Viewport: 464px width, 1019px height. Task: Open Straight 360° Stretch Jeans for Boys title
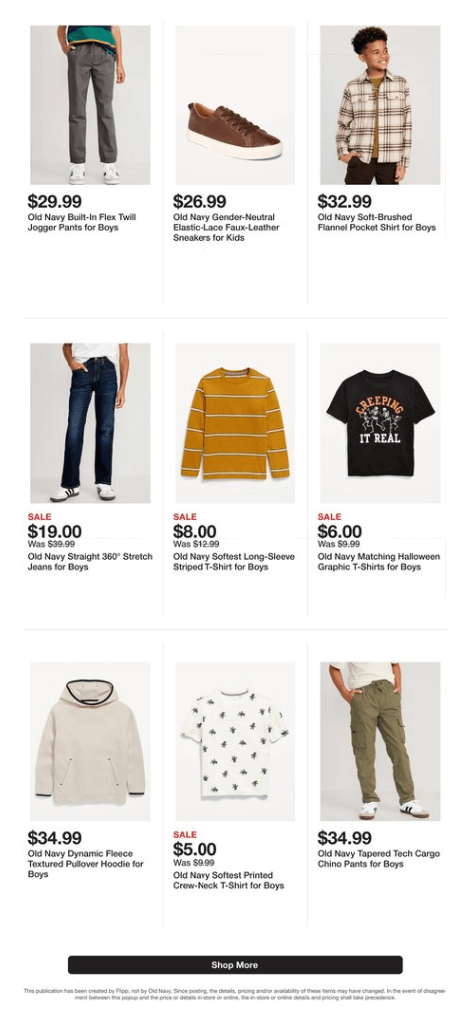[90, 561]
